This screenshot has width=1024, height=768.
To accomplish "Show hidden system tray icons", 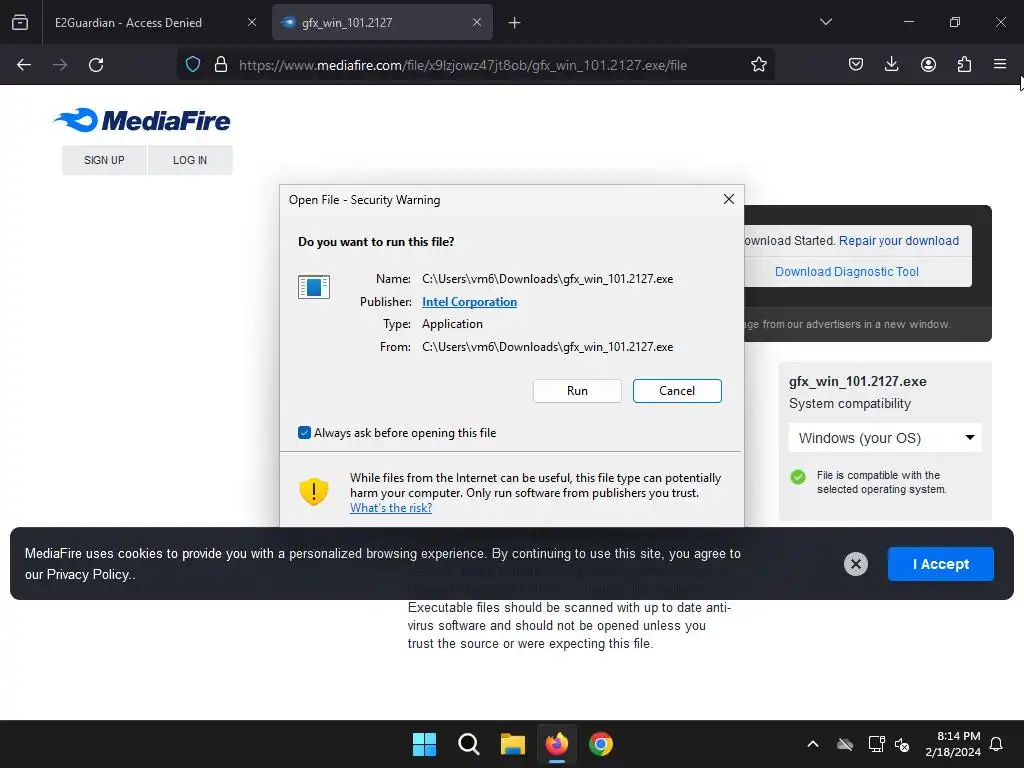I will pyautogui.click(x=812, y=744).
